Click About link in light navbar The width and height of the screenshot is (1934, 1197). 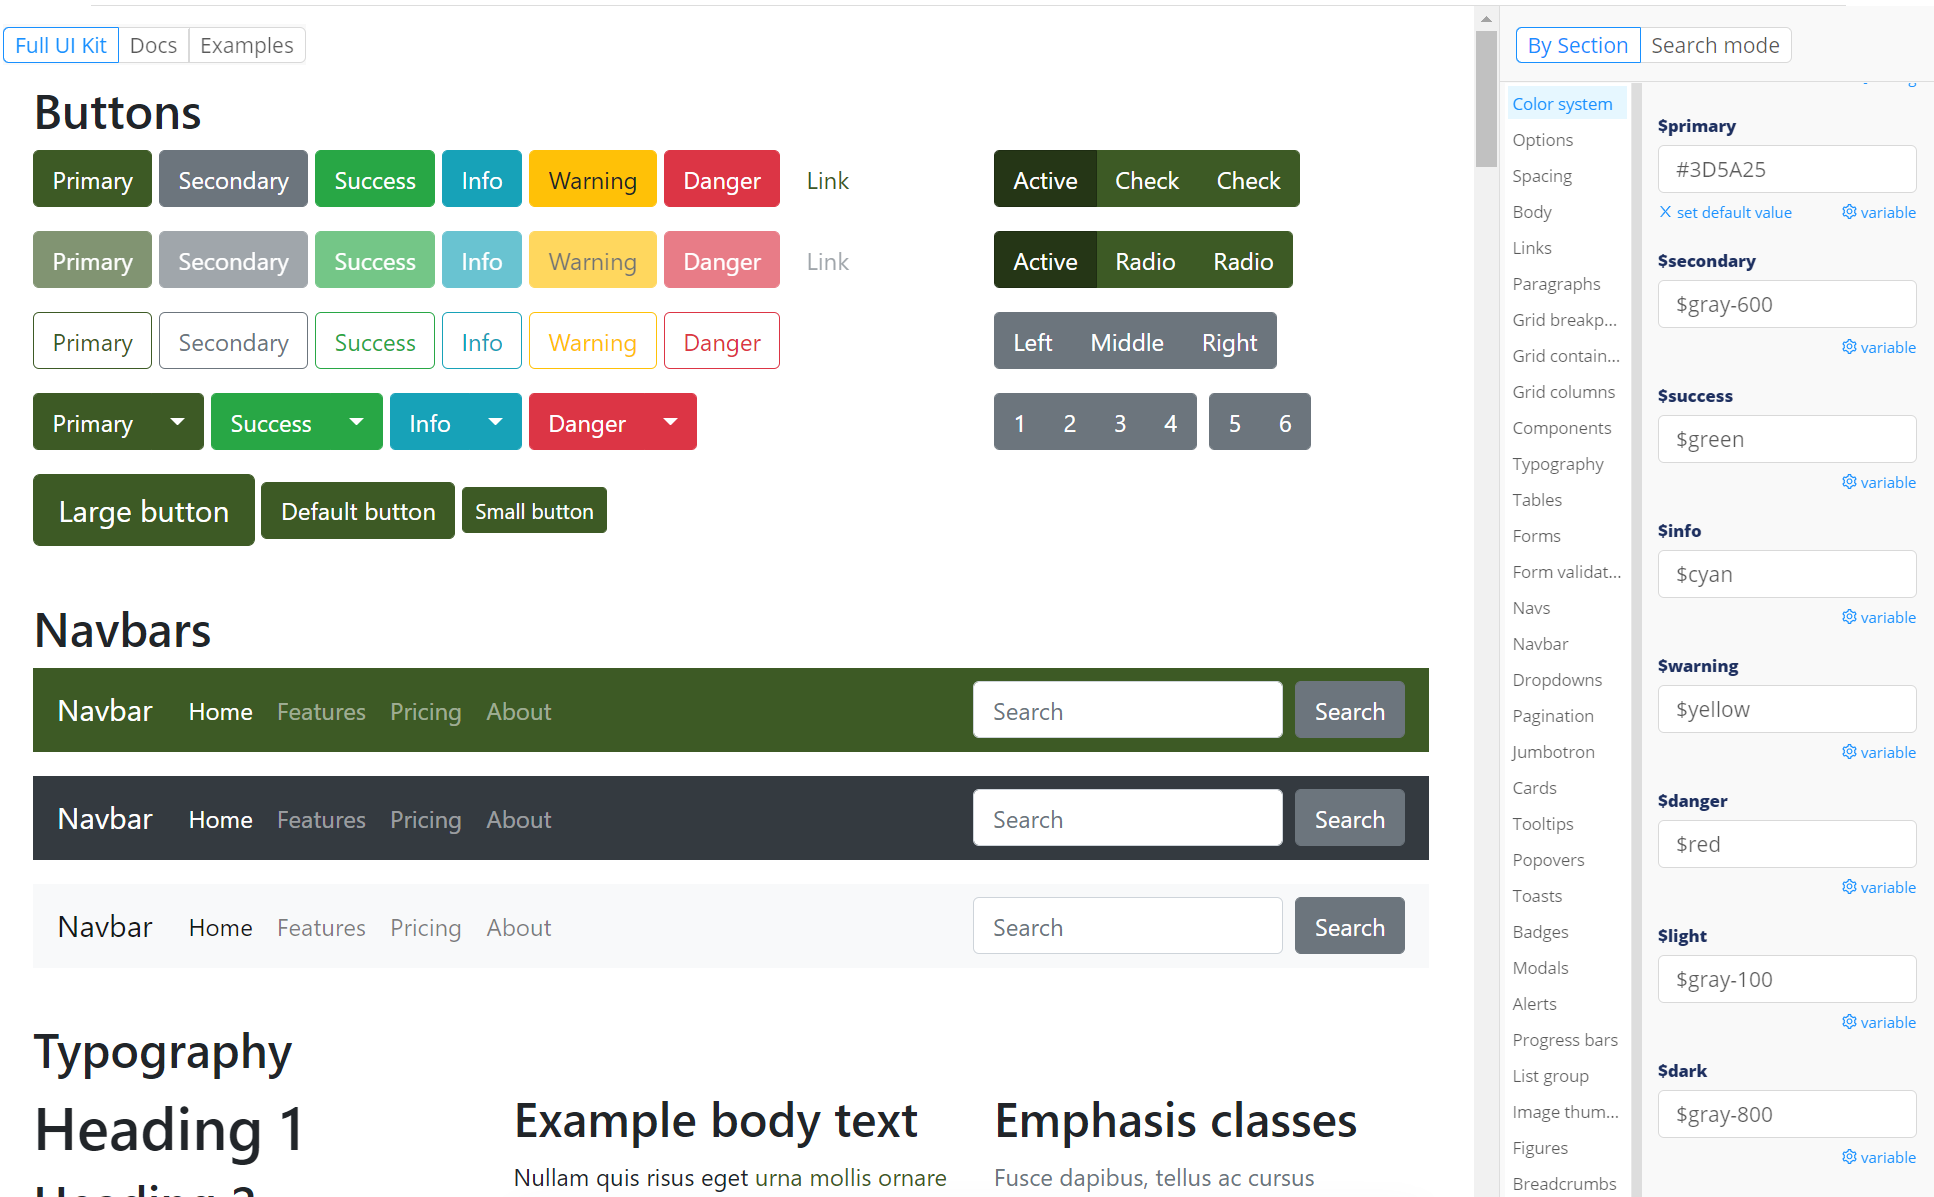click(519, 927)
